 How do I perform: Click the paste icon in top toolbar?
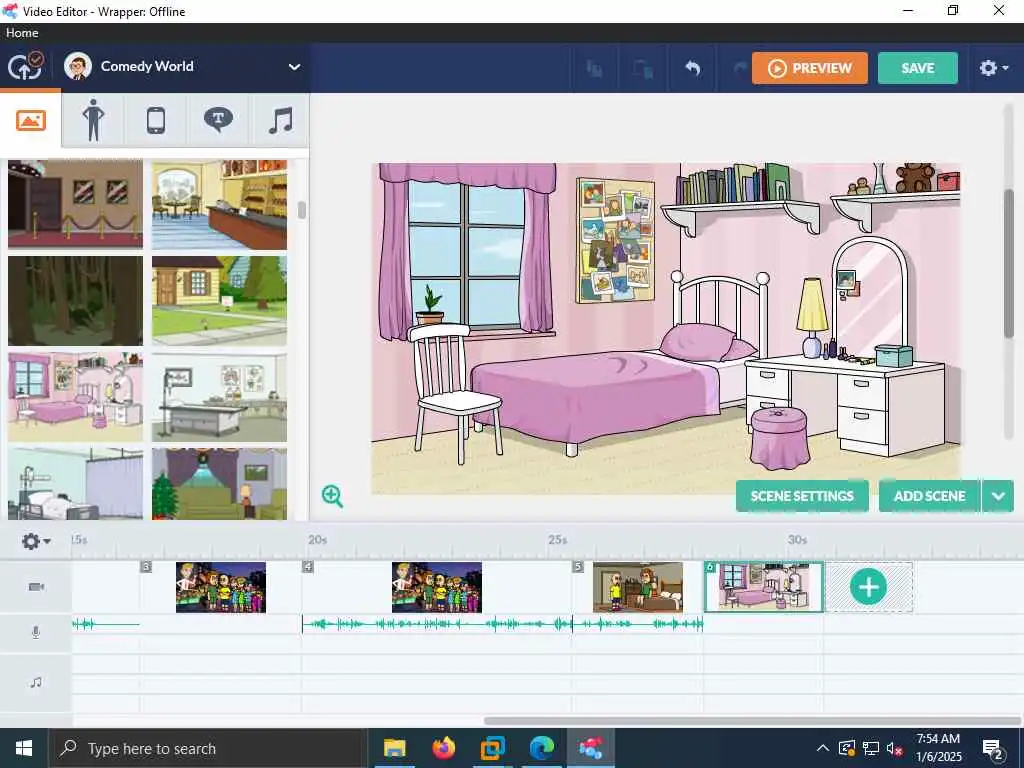pyautogui.click(x=643, y=68)
